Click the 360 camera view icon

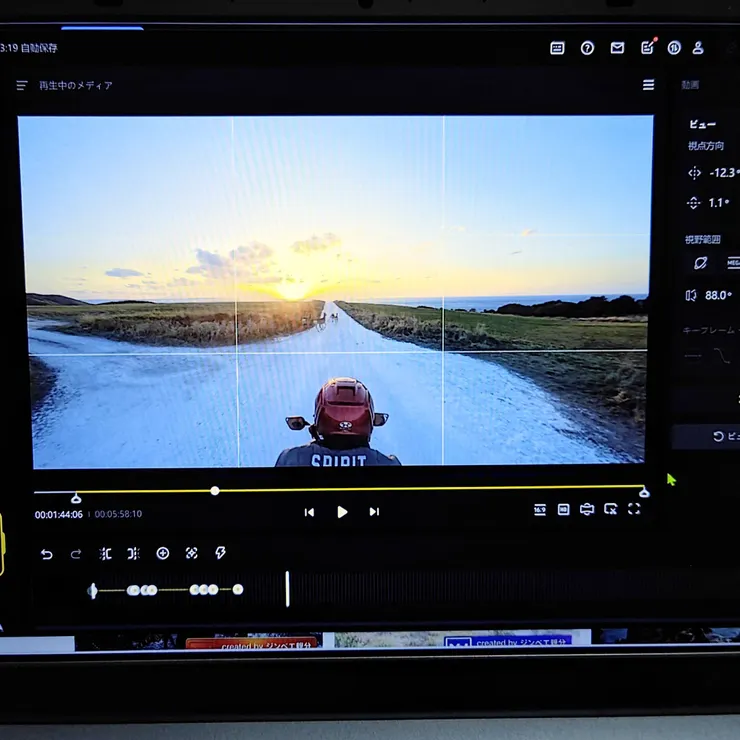[587, 509]
